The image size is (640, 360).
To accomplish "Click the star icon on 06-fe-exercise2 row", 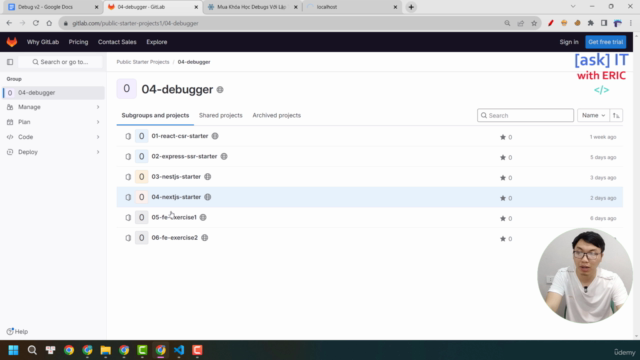I will pos(503,239).
